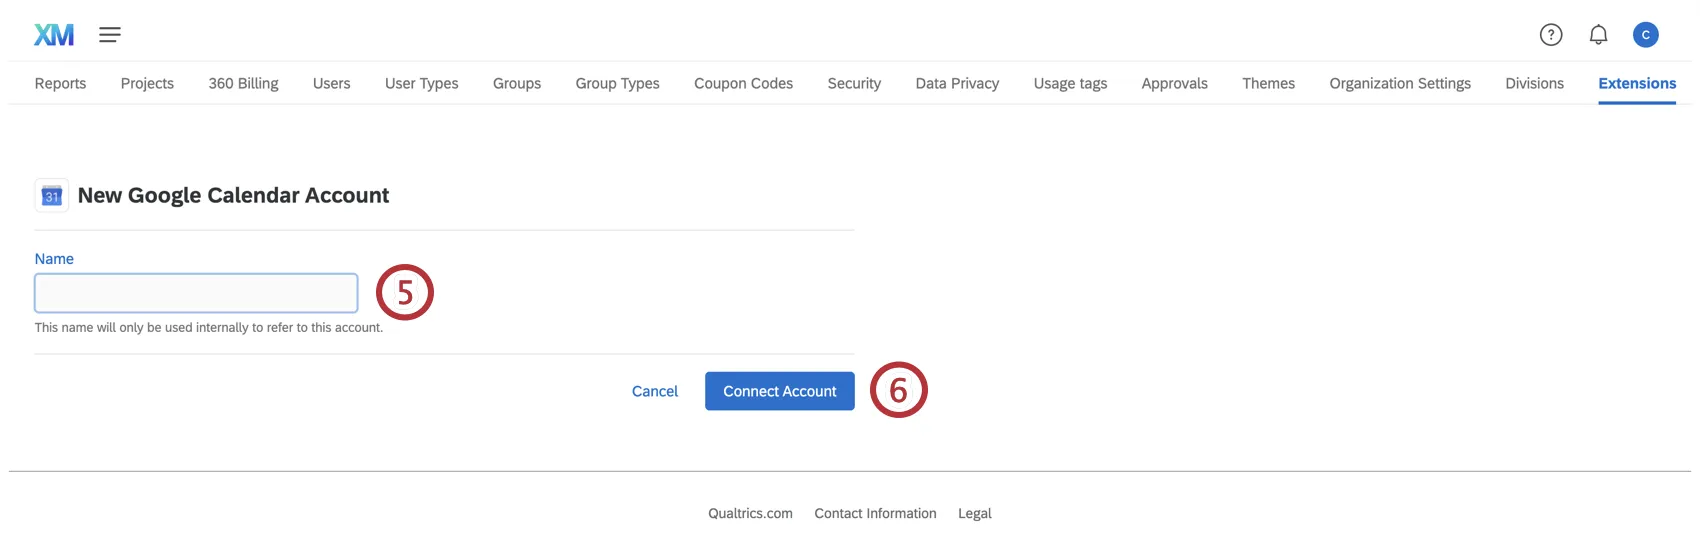Click the XM logo icon
This screenshot has height=534, width=1700.
(54, 35)
